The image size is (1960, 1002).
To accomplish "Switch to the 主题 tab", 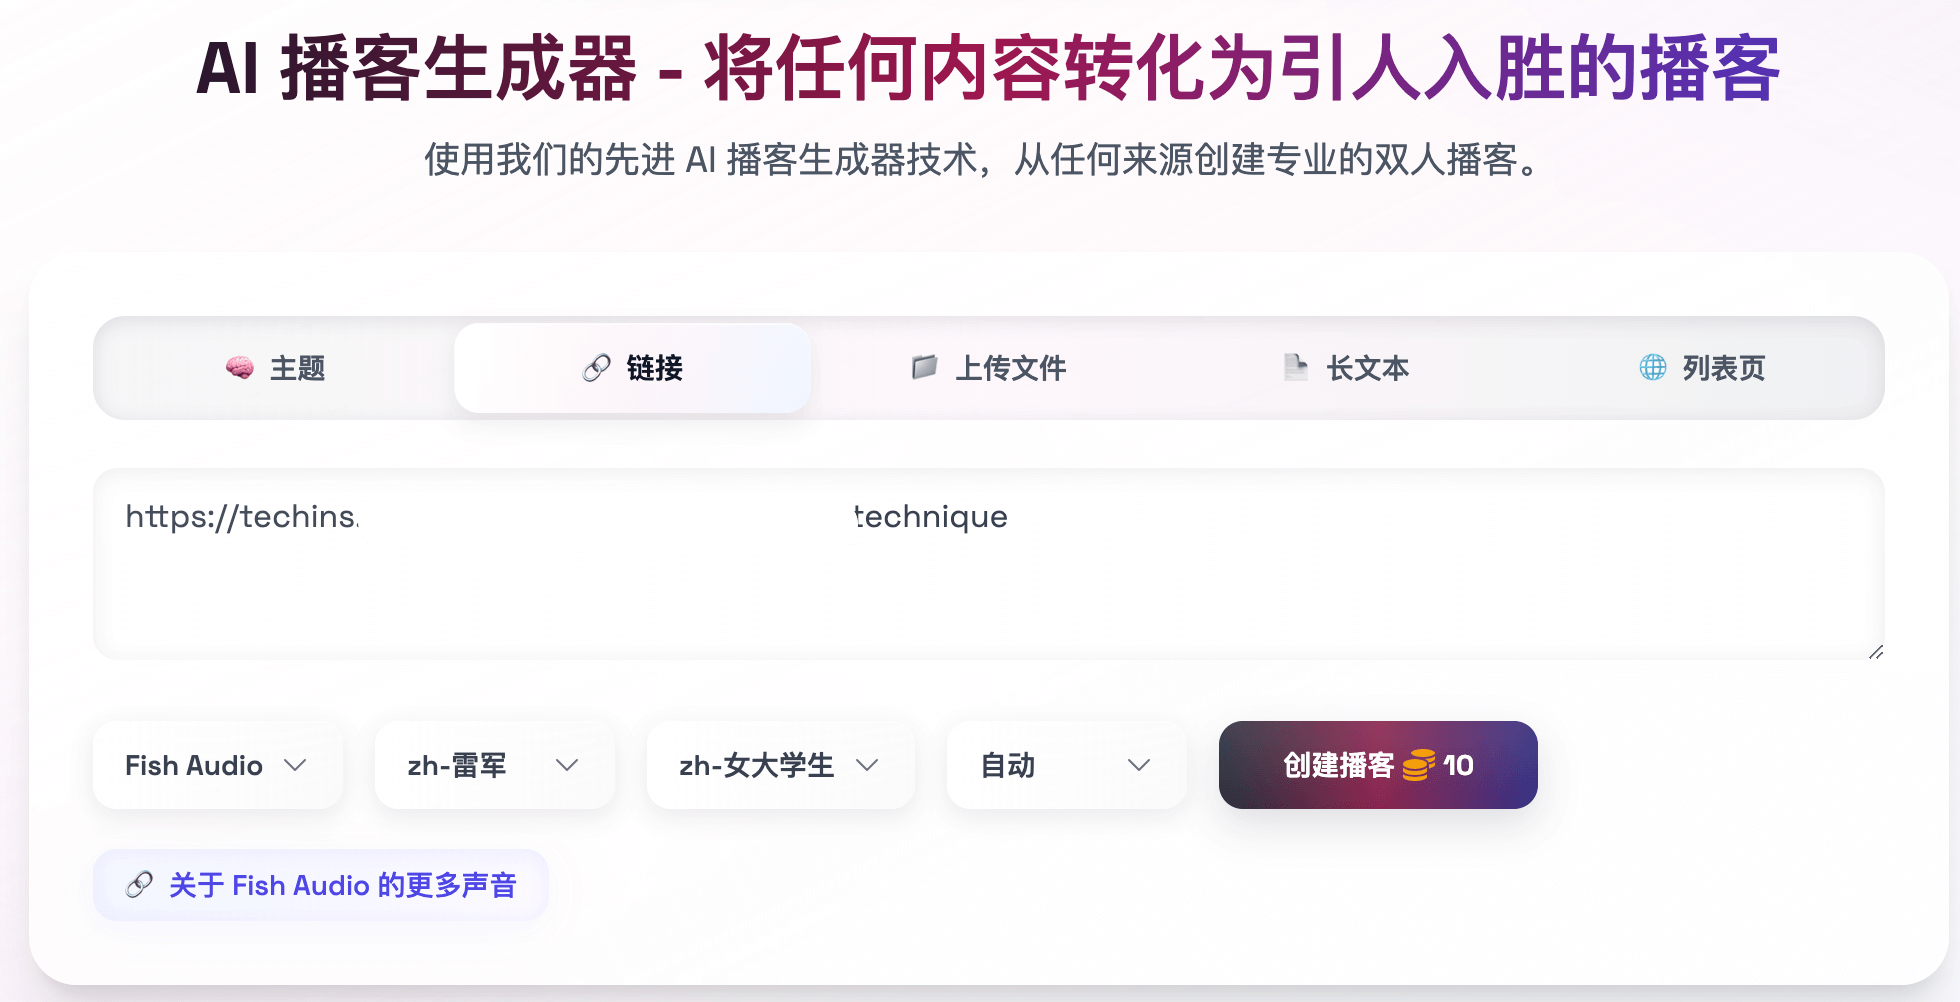I will pyautogui.click(x=276, y=368).
